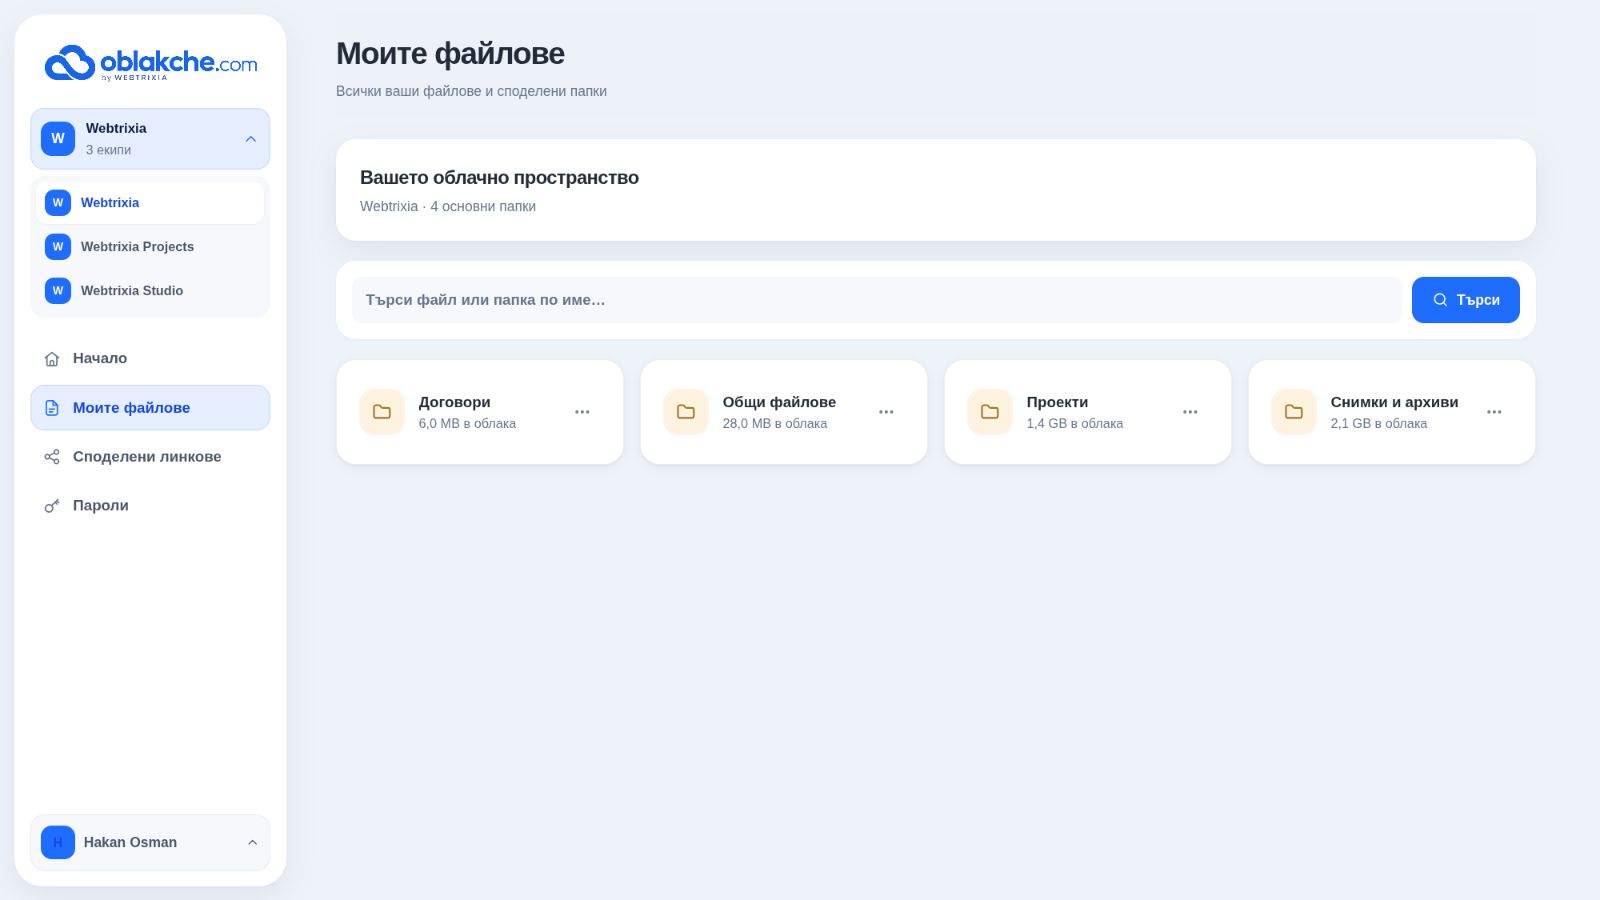Click the '2,1 GB в облака' size text
Image resolution: width=1600 pixels, height=900 pixels.
[x=1379, y=424]
